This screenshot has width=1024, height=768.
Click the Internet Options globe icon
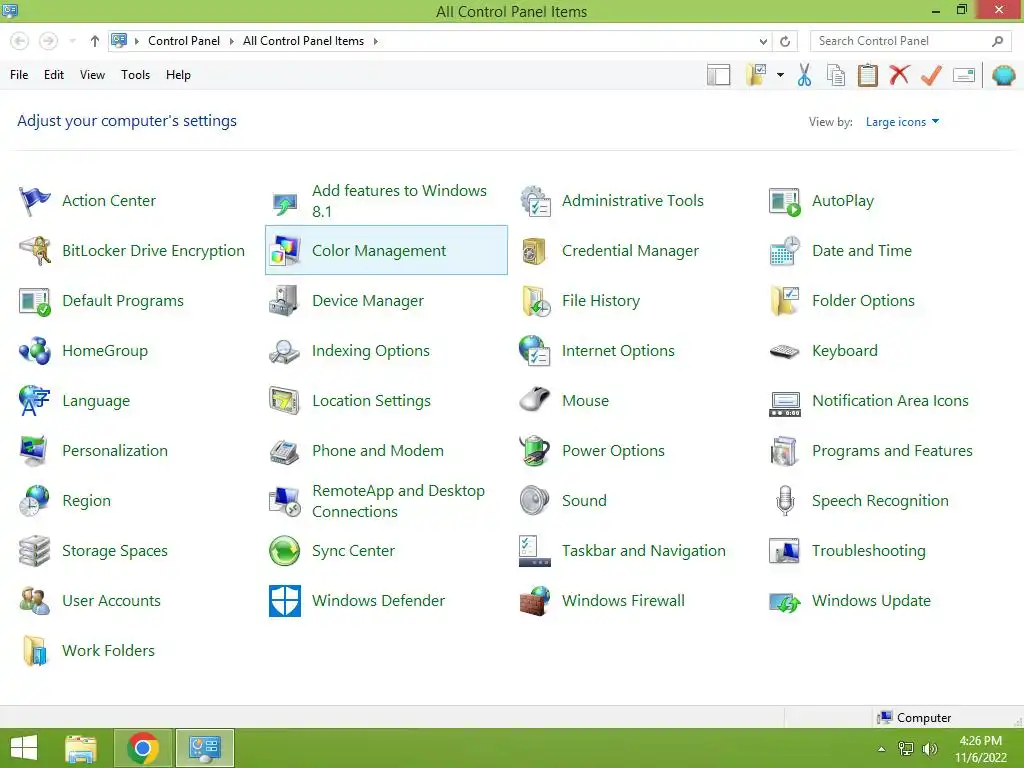coord(535,351)
